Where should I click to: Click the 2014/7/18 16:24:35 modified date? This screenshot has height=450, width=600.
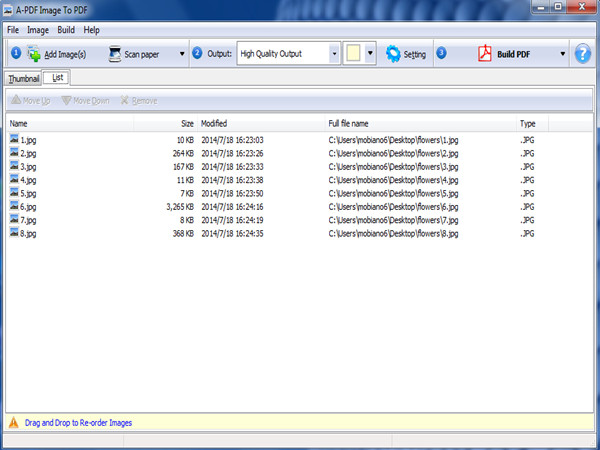[x=232, y=234]
